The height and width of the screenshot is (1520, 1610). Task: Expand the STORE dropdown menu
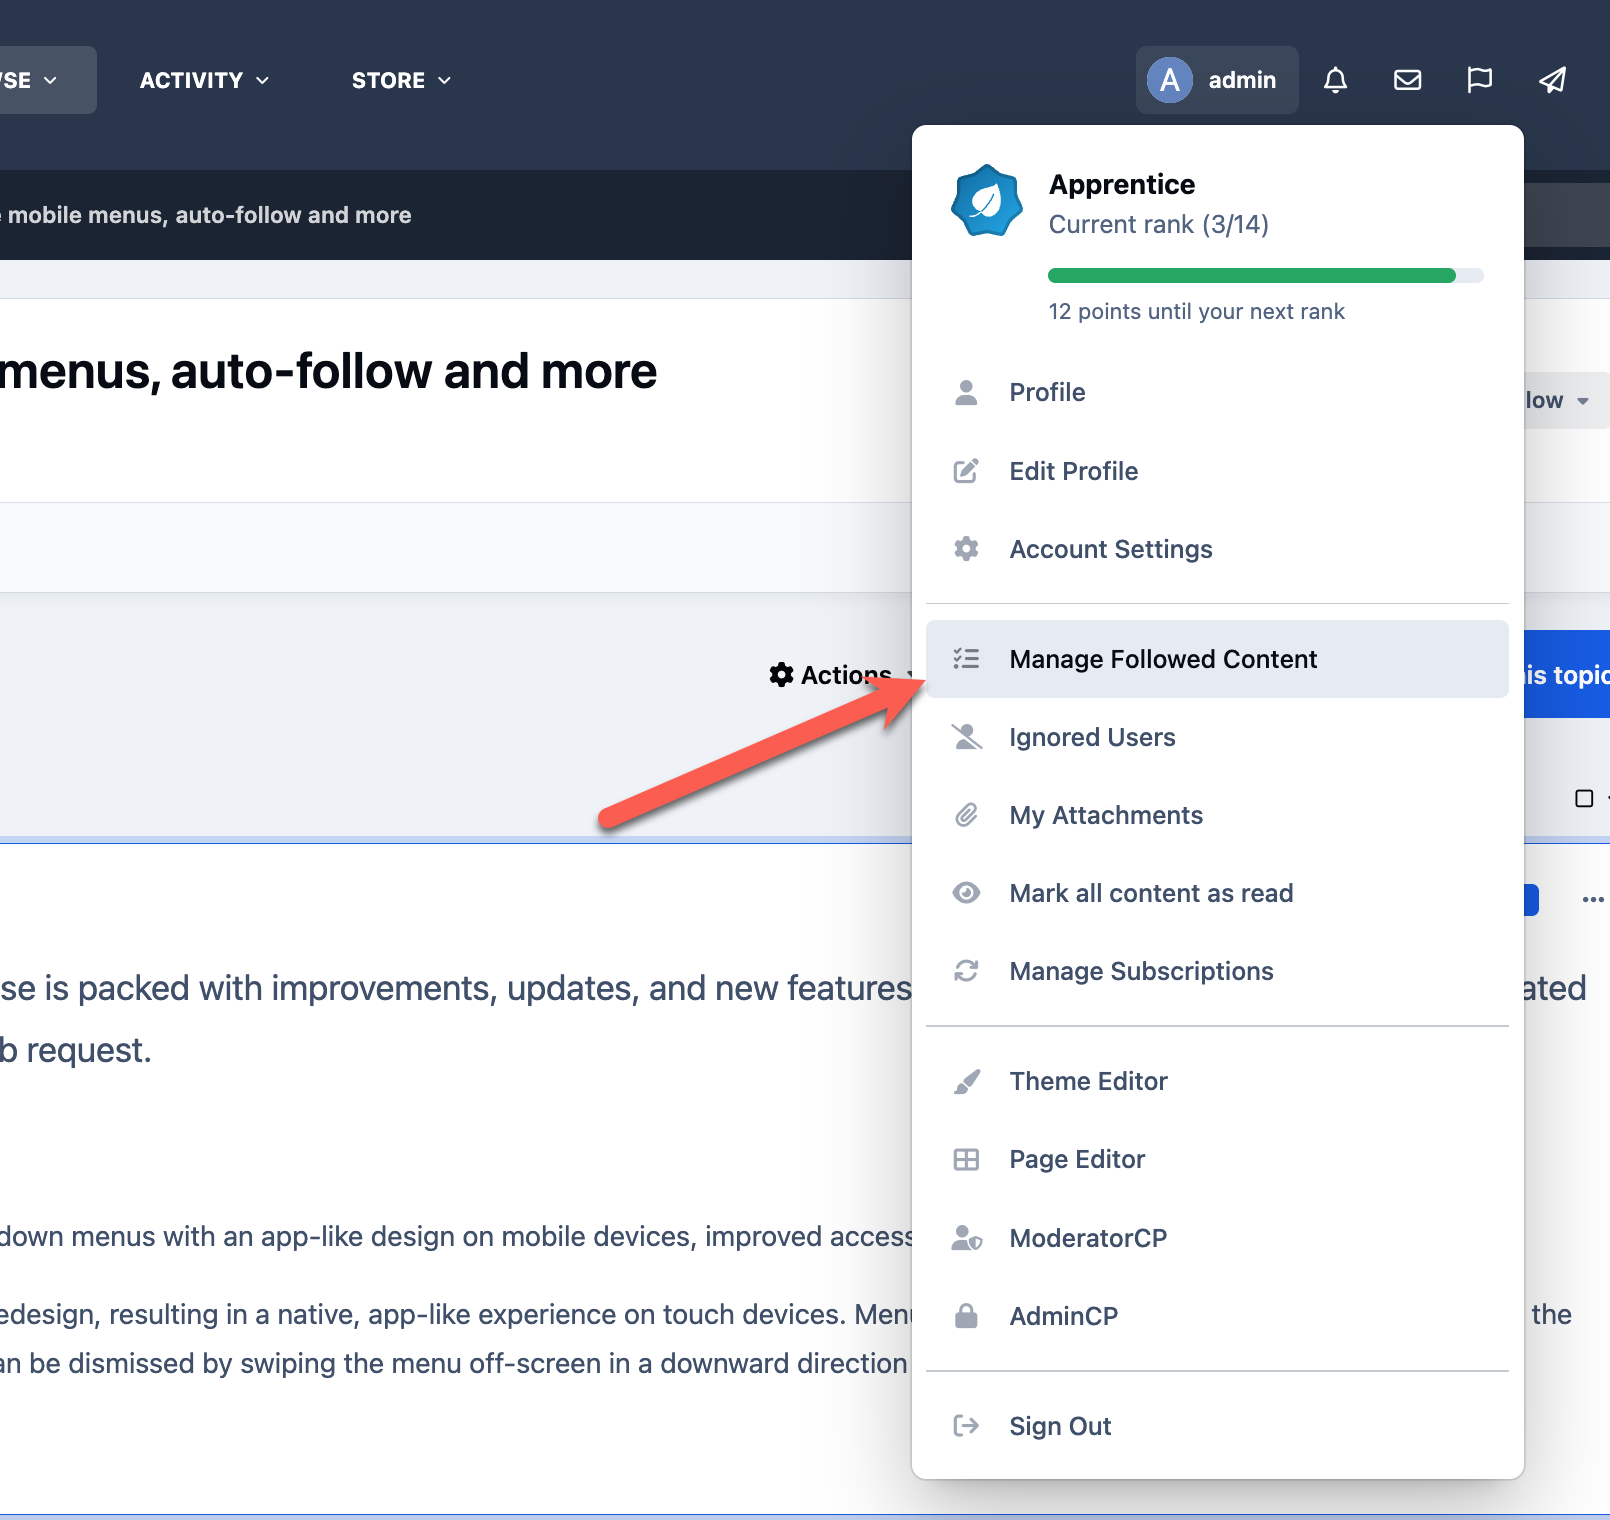tap(401, 80)
